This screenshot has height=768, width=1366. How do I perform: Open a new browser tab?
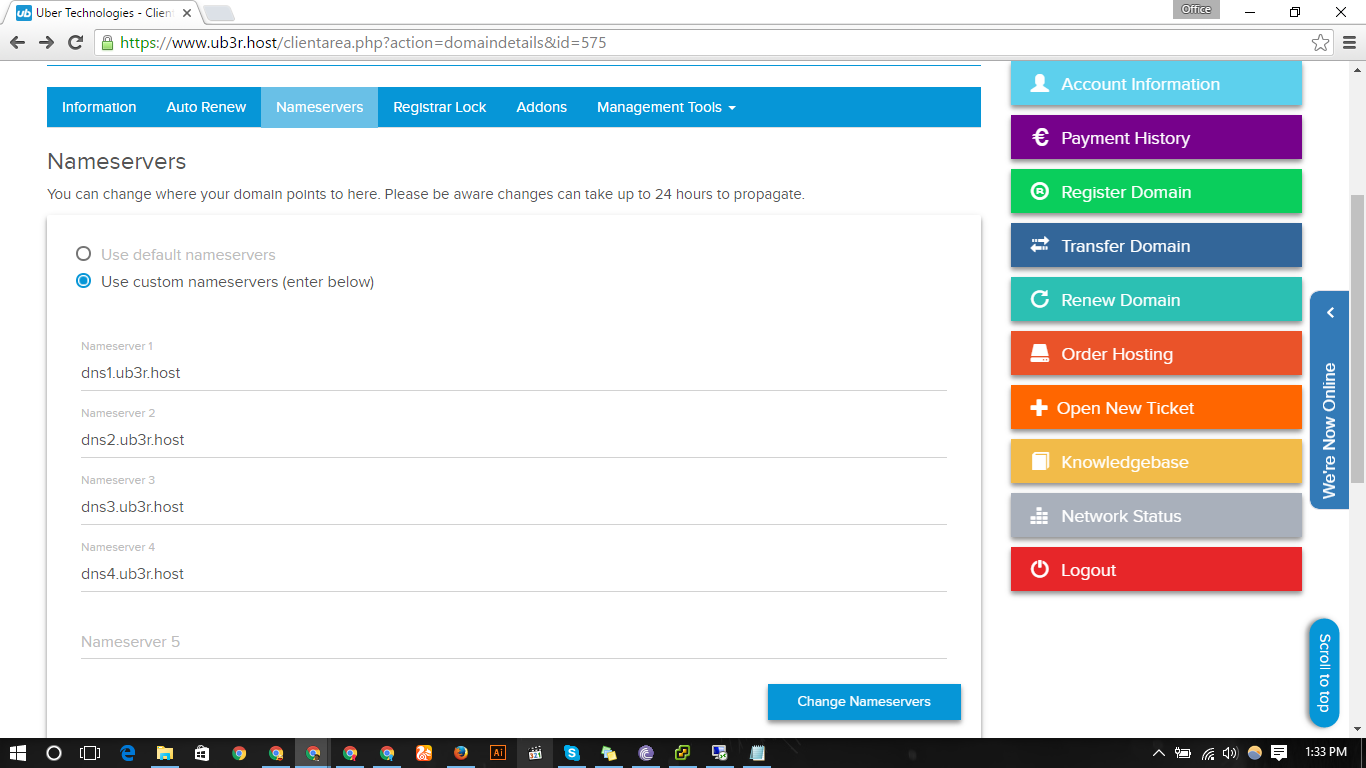click(218, 13)
